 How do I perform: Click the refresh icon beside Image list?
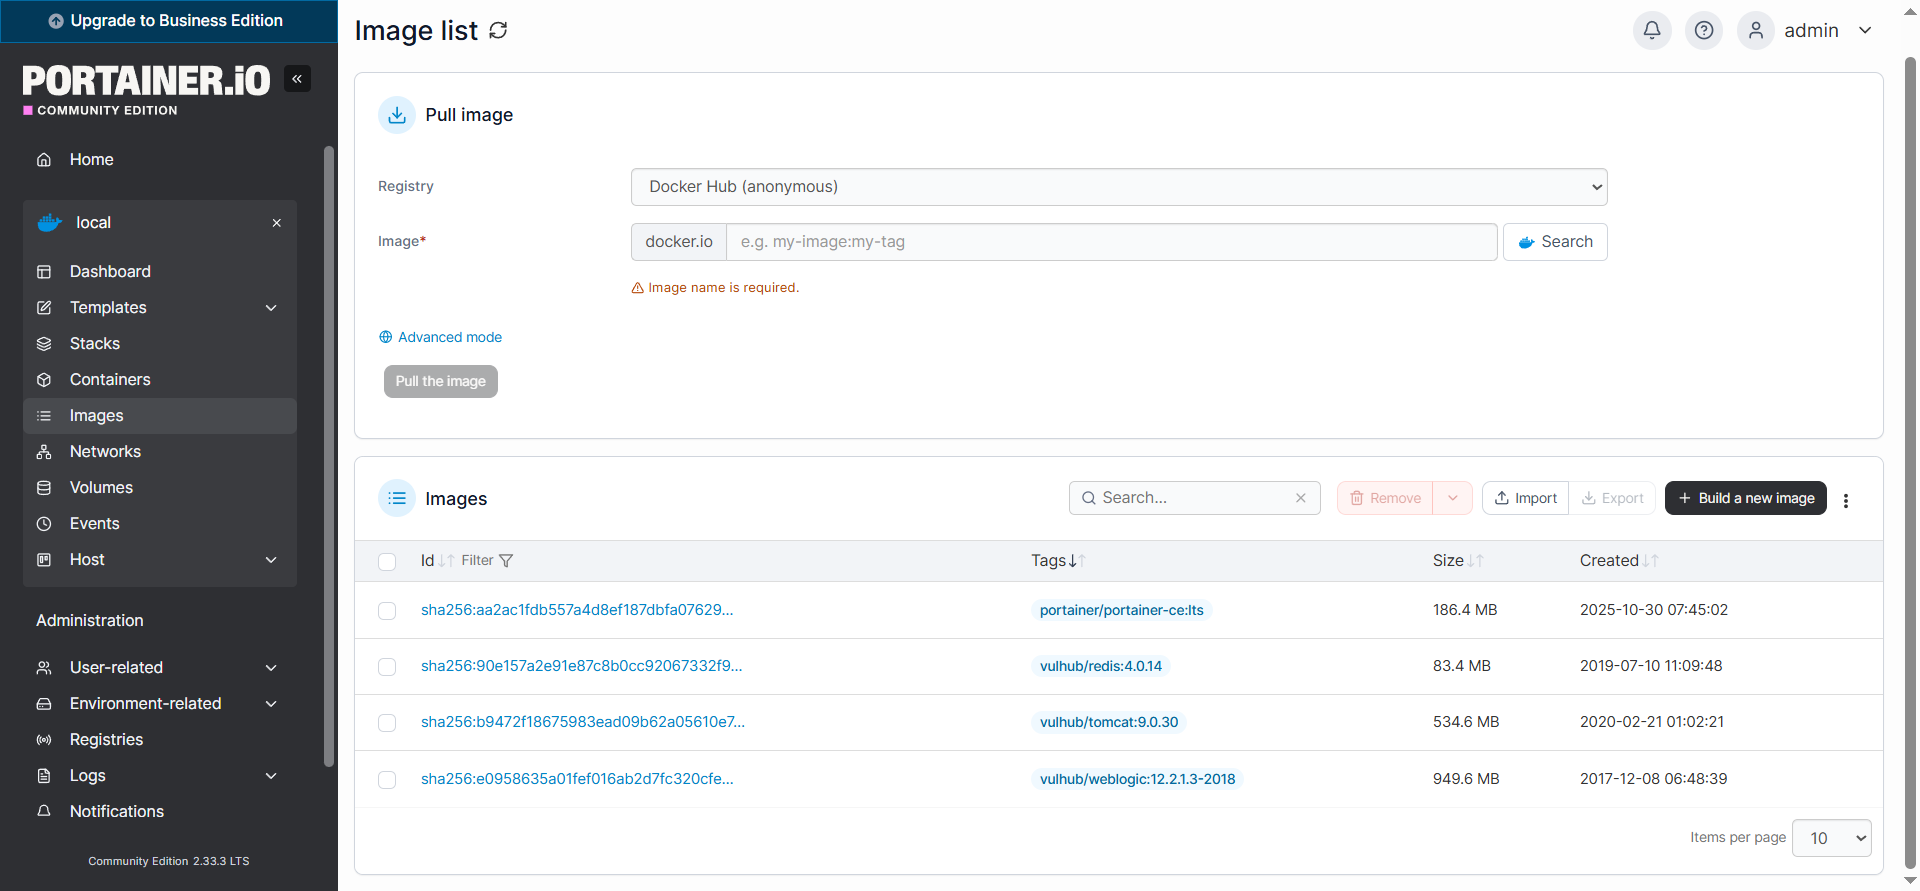(498, 31)
